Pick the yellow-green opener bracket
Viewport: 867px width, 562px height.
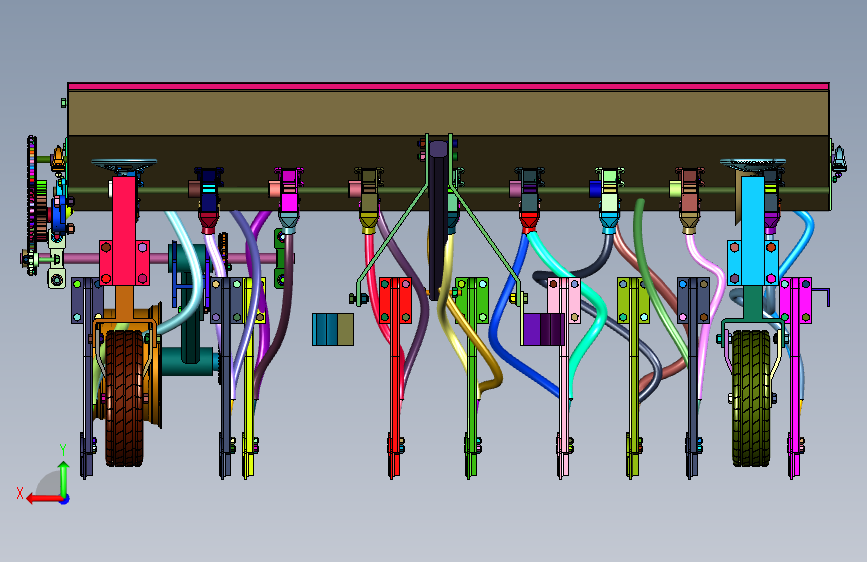[x=634, y=300]
